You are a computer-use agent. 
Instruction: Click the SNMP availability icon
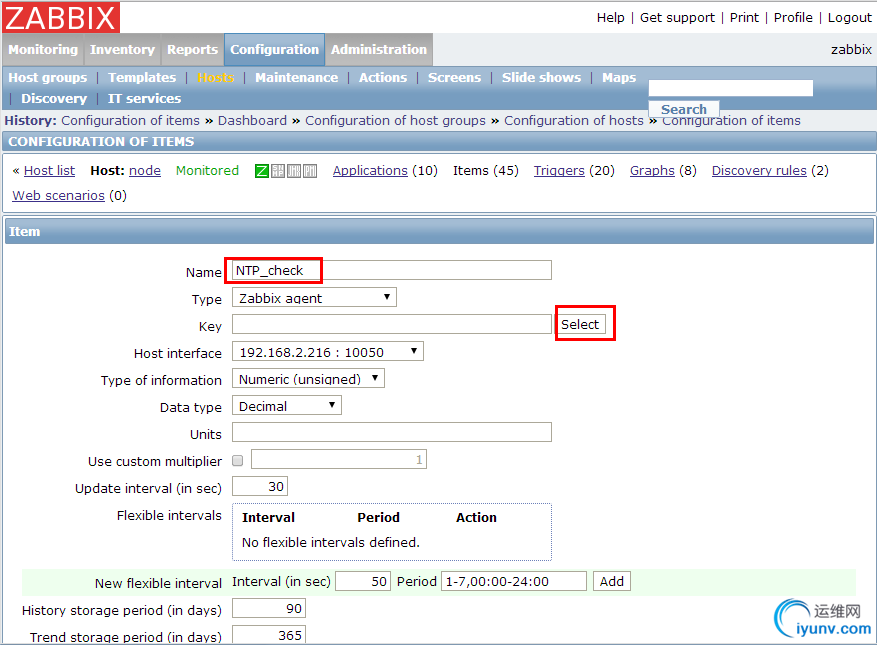[278, 171]
